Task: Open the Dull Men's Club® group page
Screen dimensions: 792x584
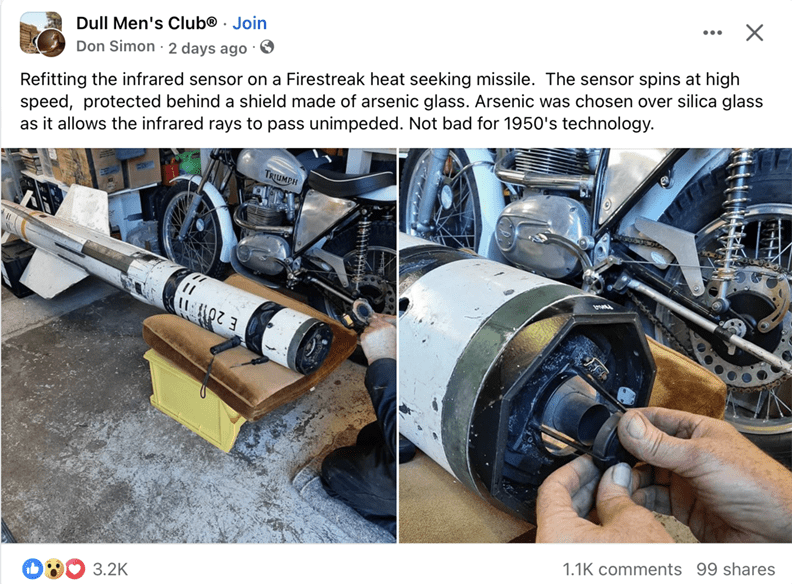Action: [x=146, y=23]
